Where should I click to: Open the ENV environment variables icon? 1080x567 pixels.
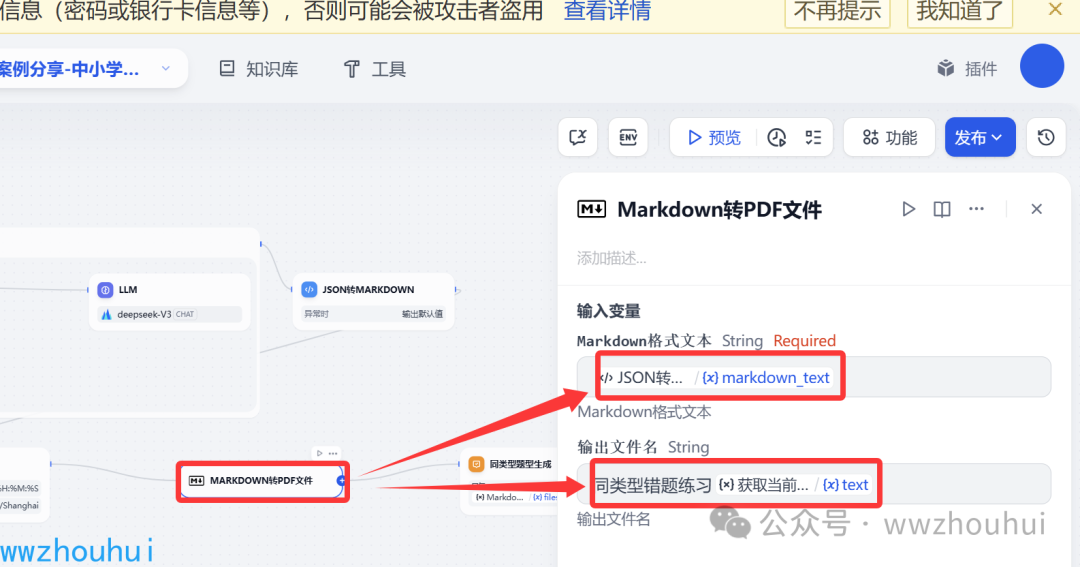[628, 137]
